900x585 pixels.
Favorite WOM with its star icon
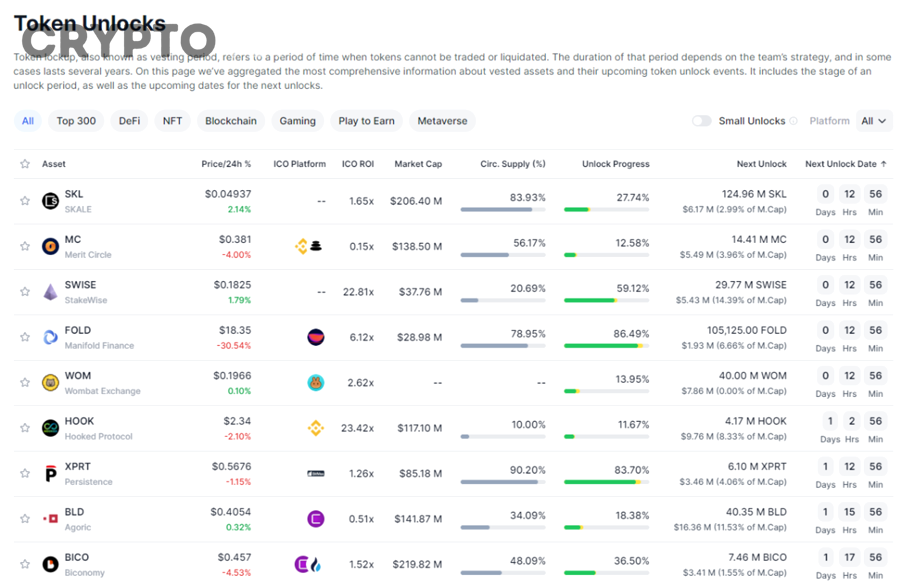coord(25,382)
